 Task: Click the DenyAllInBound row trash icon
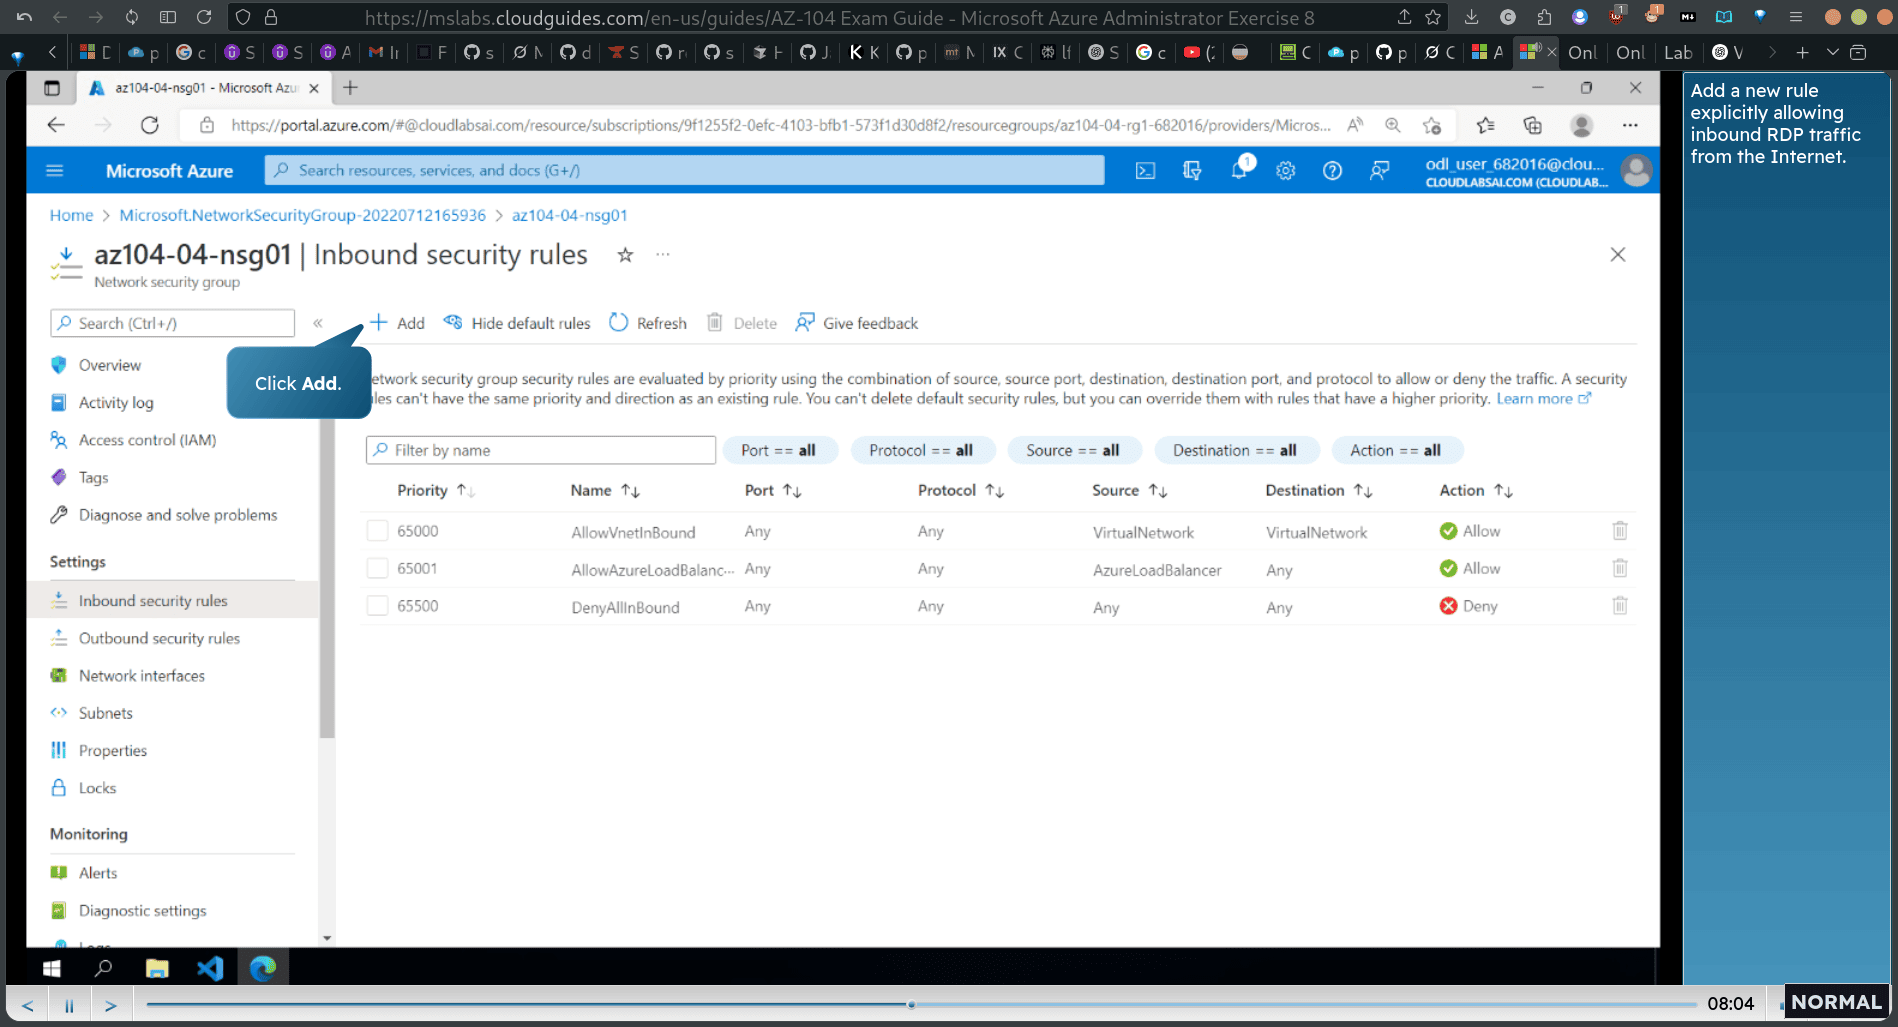point(1620,605)
